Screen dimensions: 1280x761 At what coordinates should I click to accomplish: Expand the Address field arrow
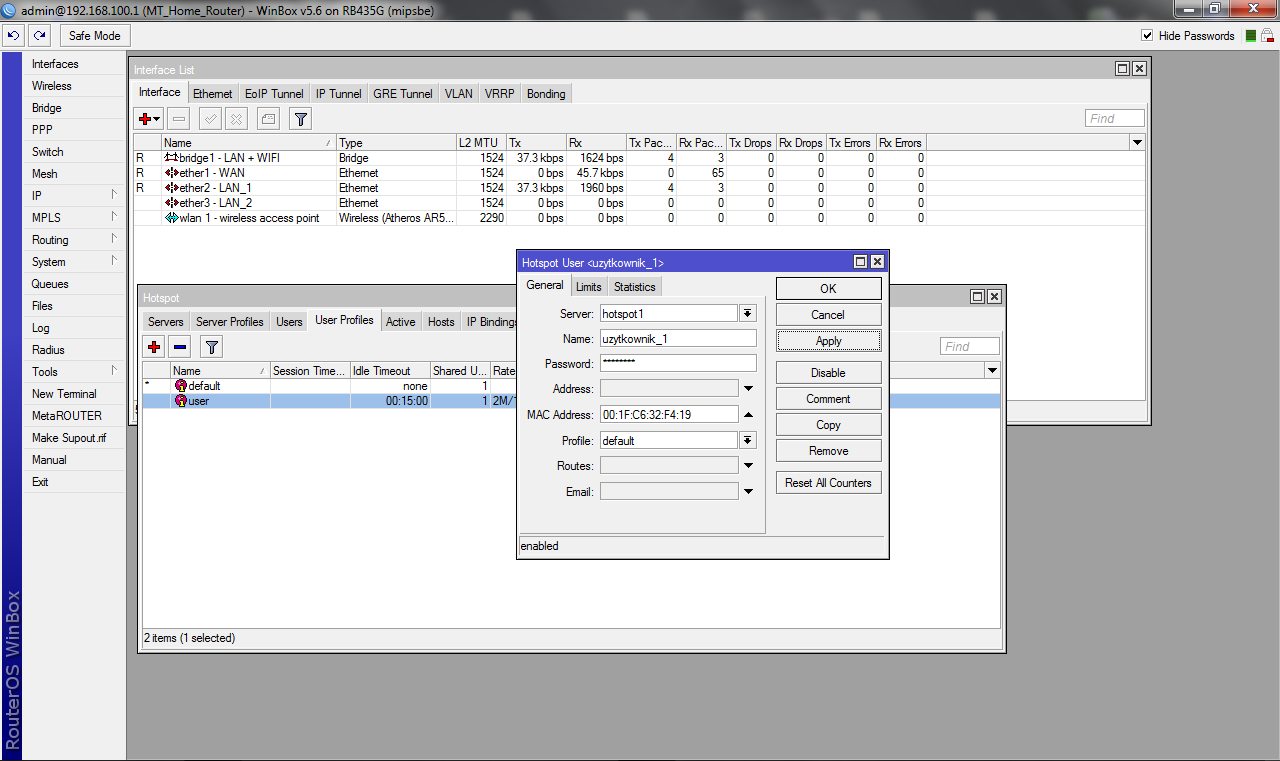coord(748,389)
